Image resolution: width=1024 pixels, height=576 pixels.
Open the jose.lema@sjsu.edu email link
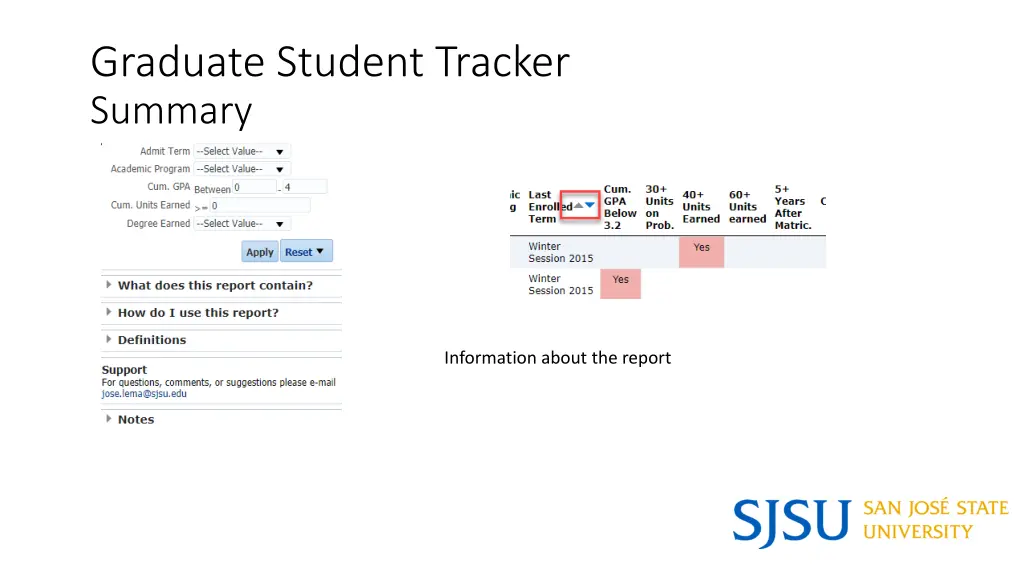(144, 394)
